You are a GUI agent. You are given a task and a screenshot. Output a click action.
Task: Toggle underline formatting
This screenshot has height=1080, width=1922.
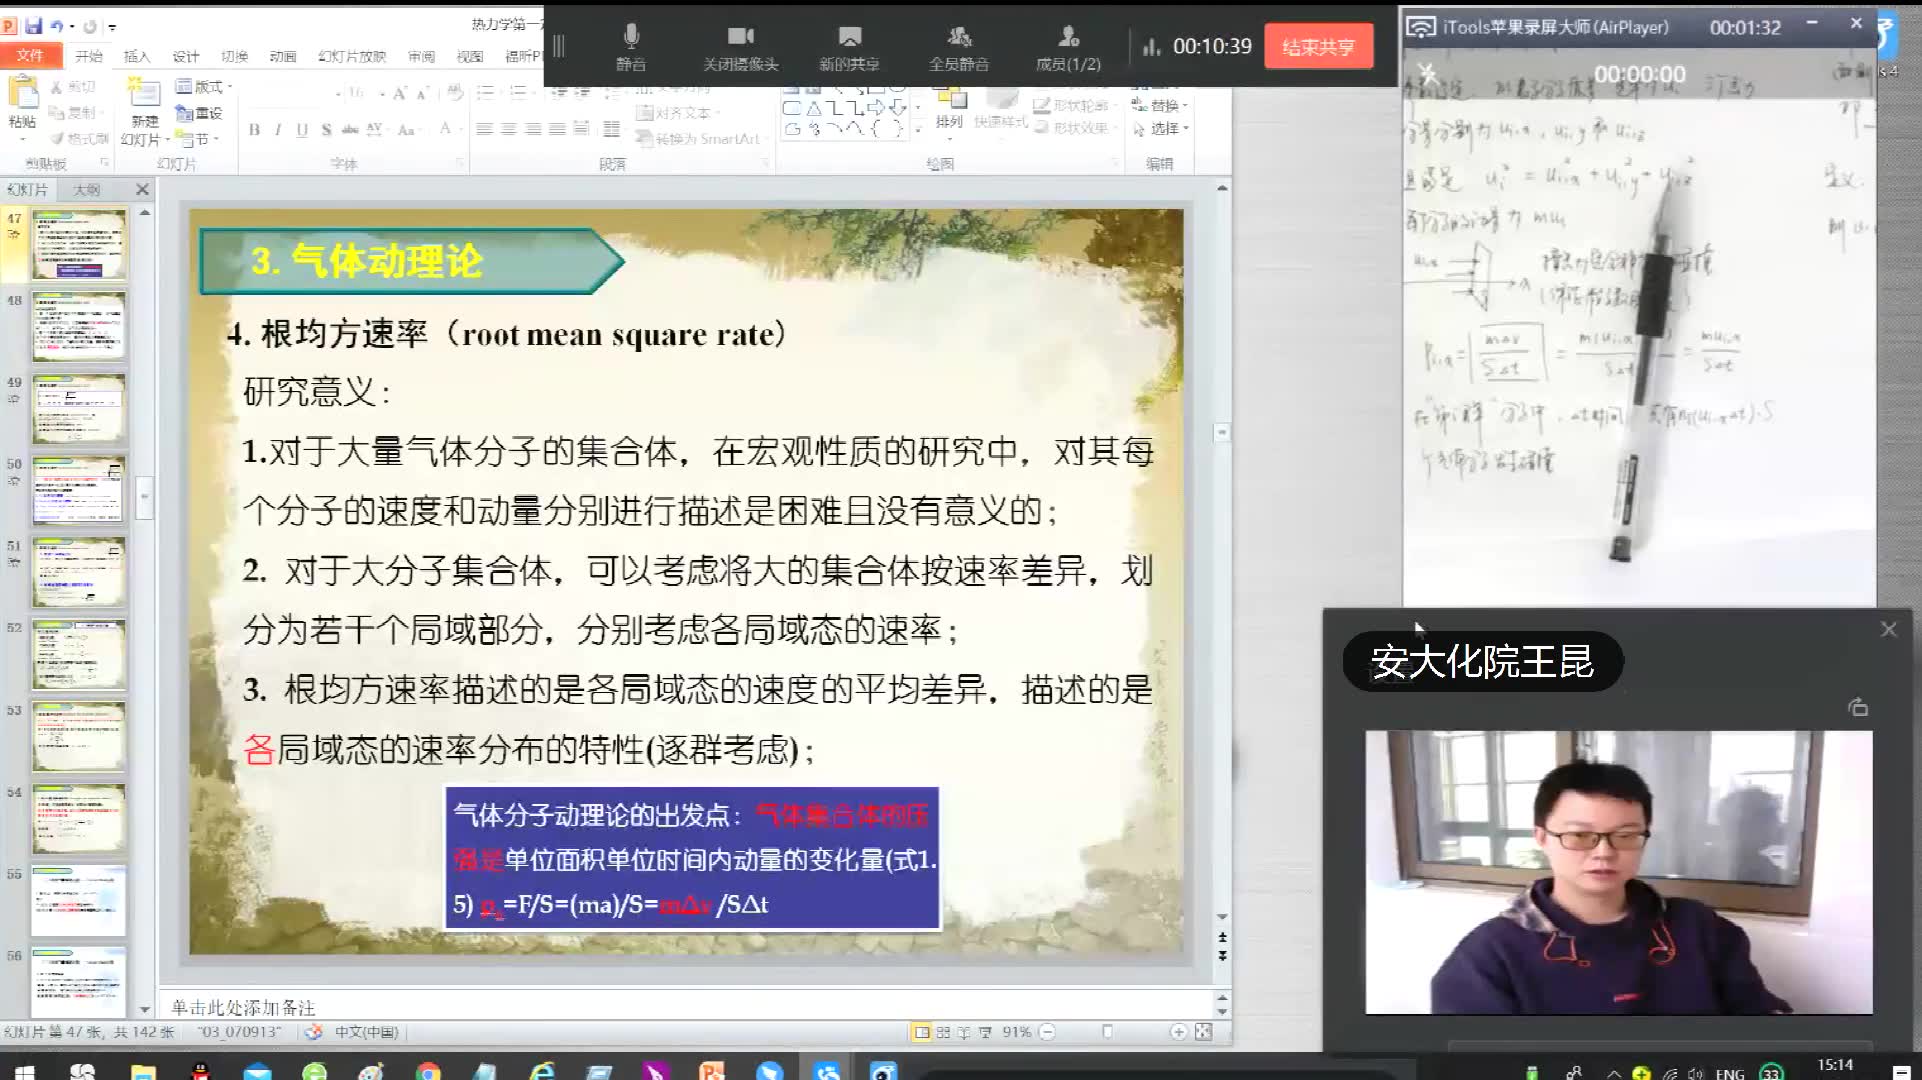(x=301, y=129)
